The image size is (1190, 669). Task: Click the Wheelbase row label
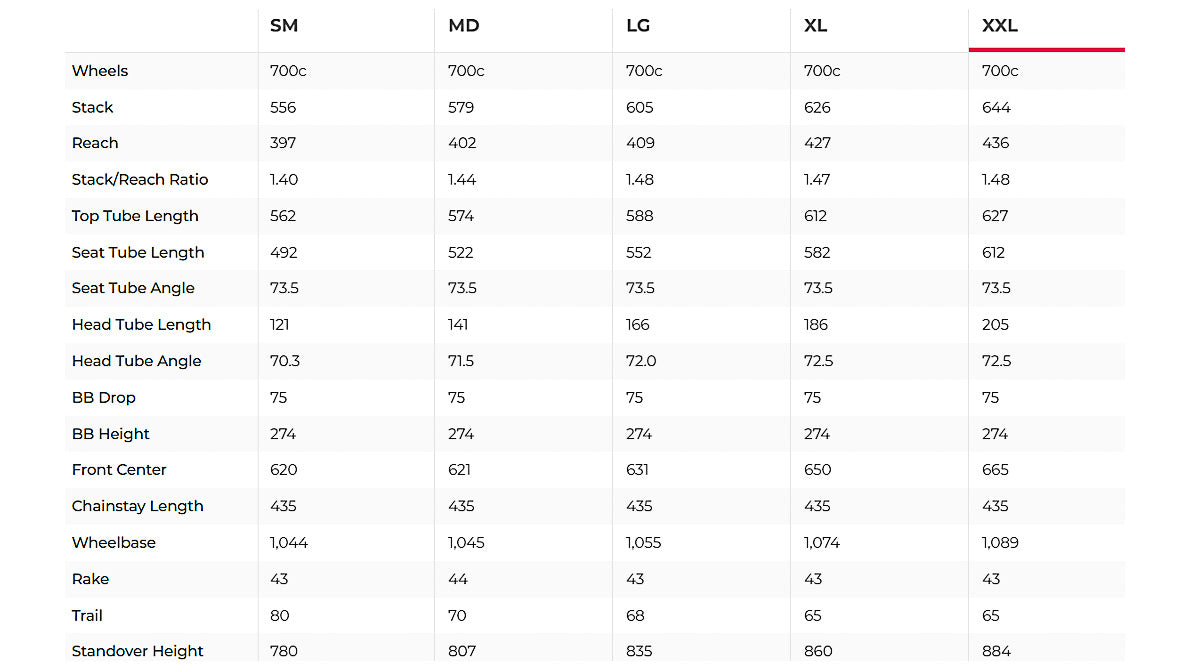click(x=114, y=542)
